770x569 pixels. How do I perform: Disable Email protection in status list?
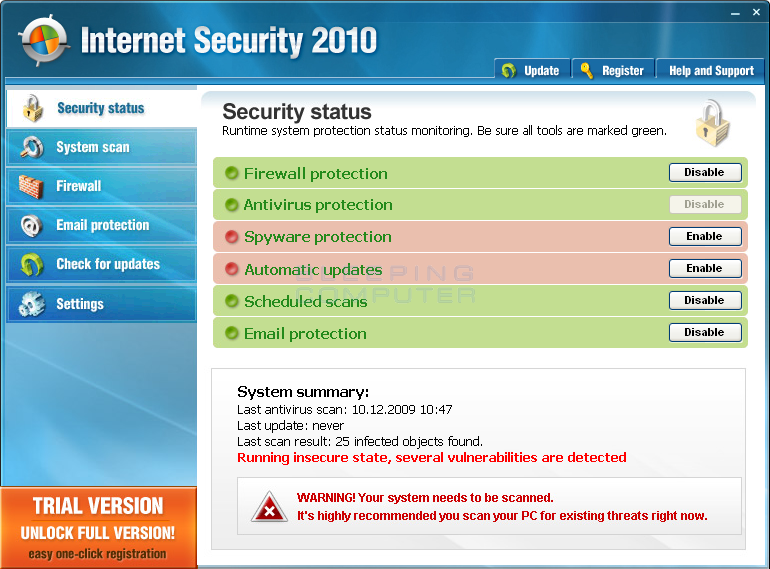coord(705,332)
